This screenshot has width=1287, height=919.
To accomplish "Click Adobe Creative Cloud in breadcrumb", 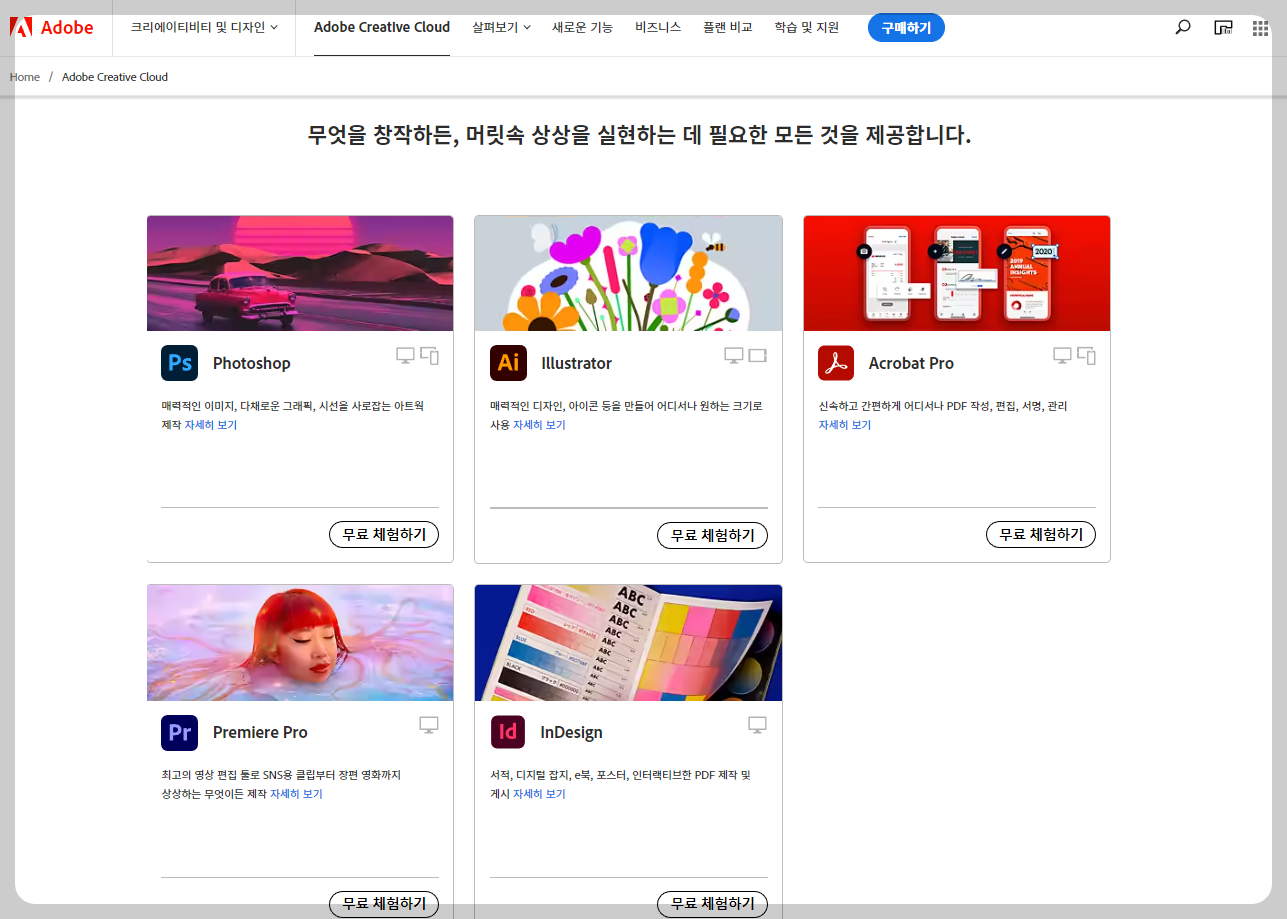I will (x=115, y=77).
